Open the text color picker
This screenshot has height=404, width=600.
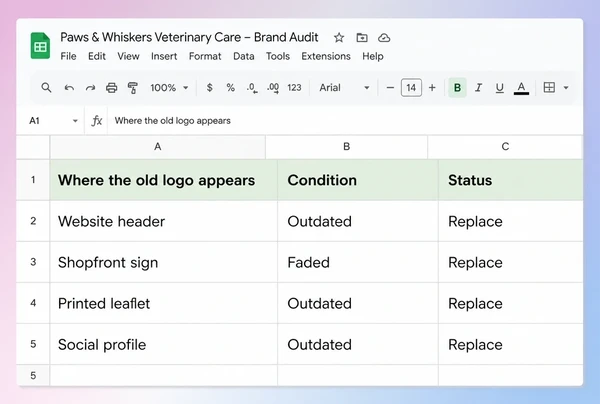pyautogui.click(x=521, y=88)
